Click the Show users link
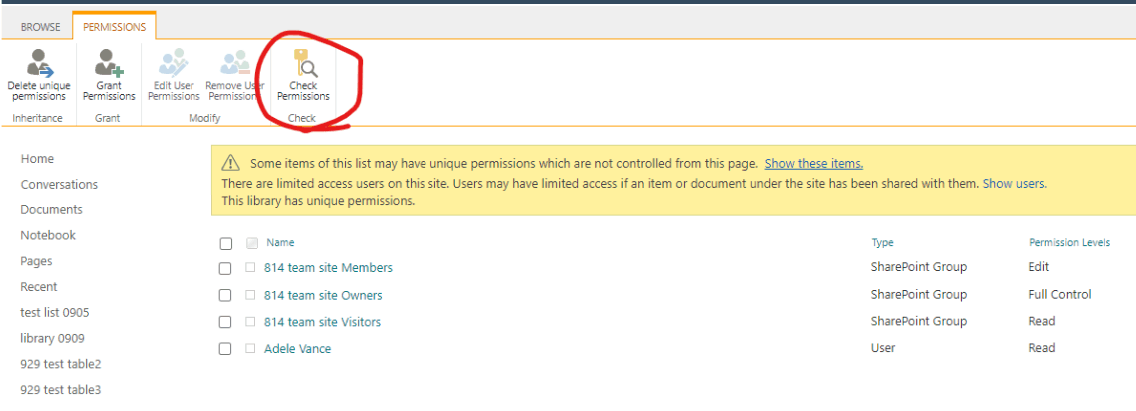1136x411 pixels. [1014, 184]
